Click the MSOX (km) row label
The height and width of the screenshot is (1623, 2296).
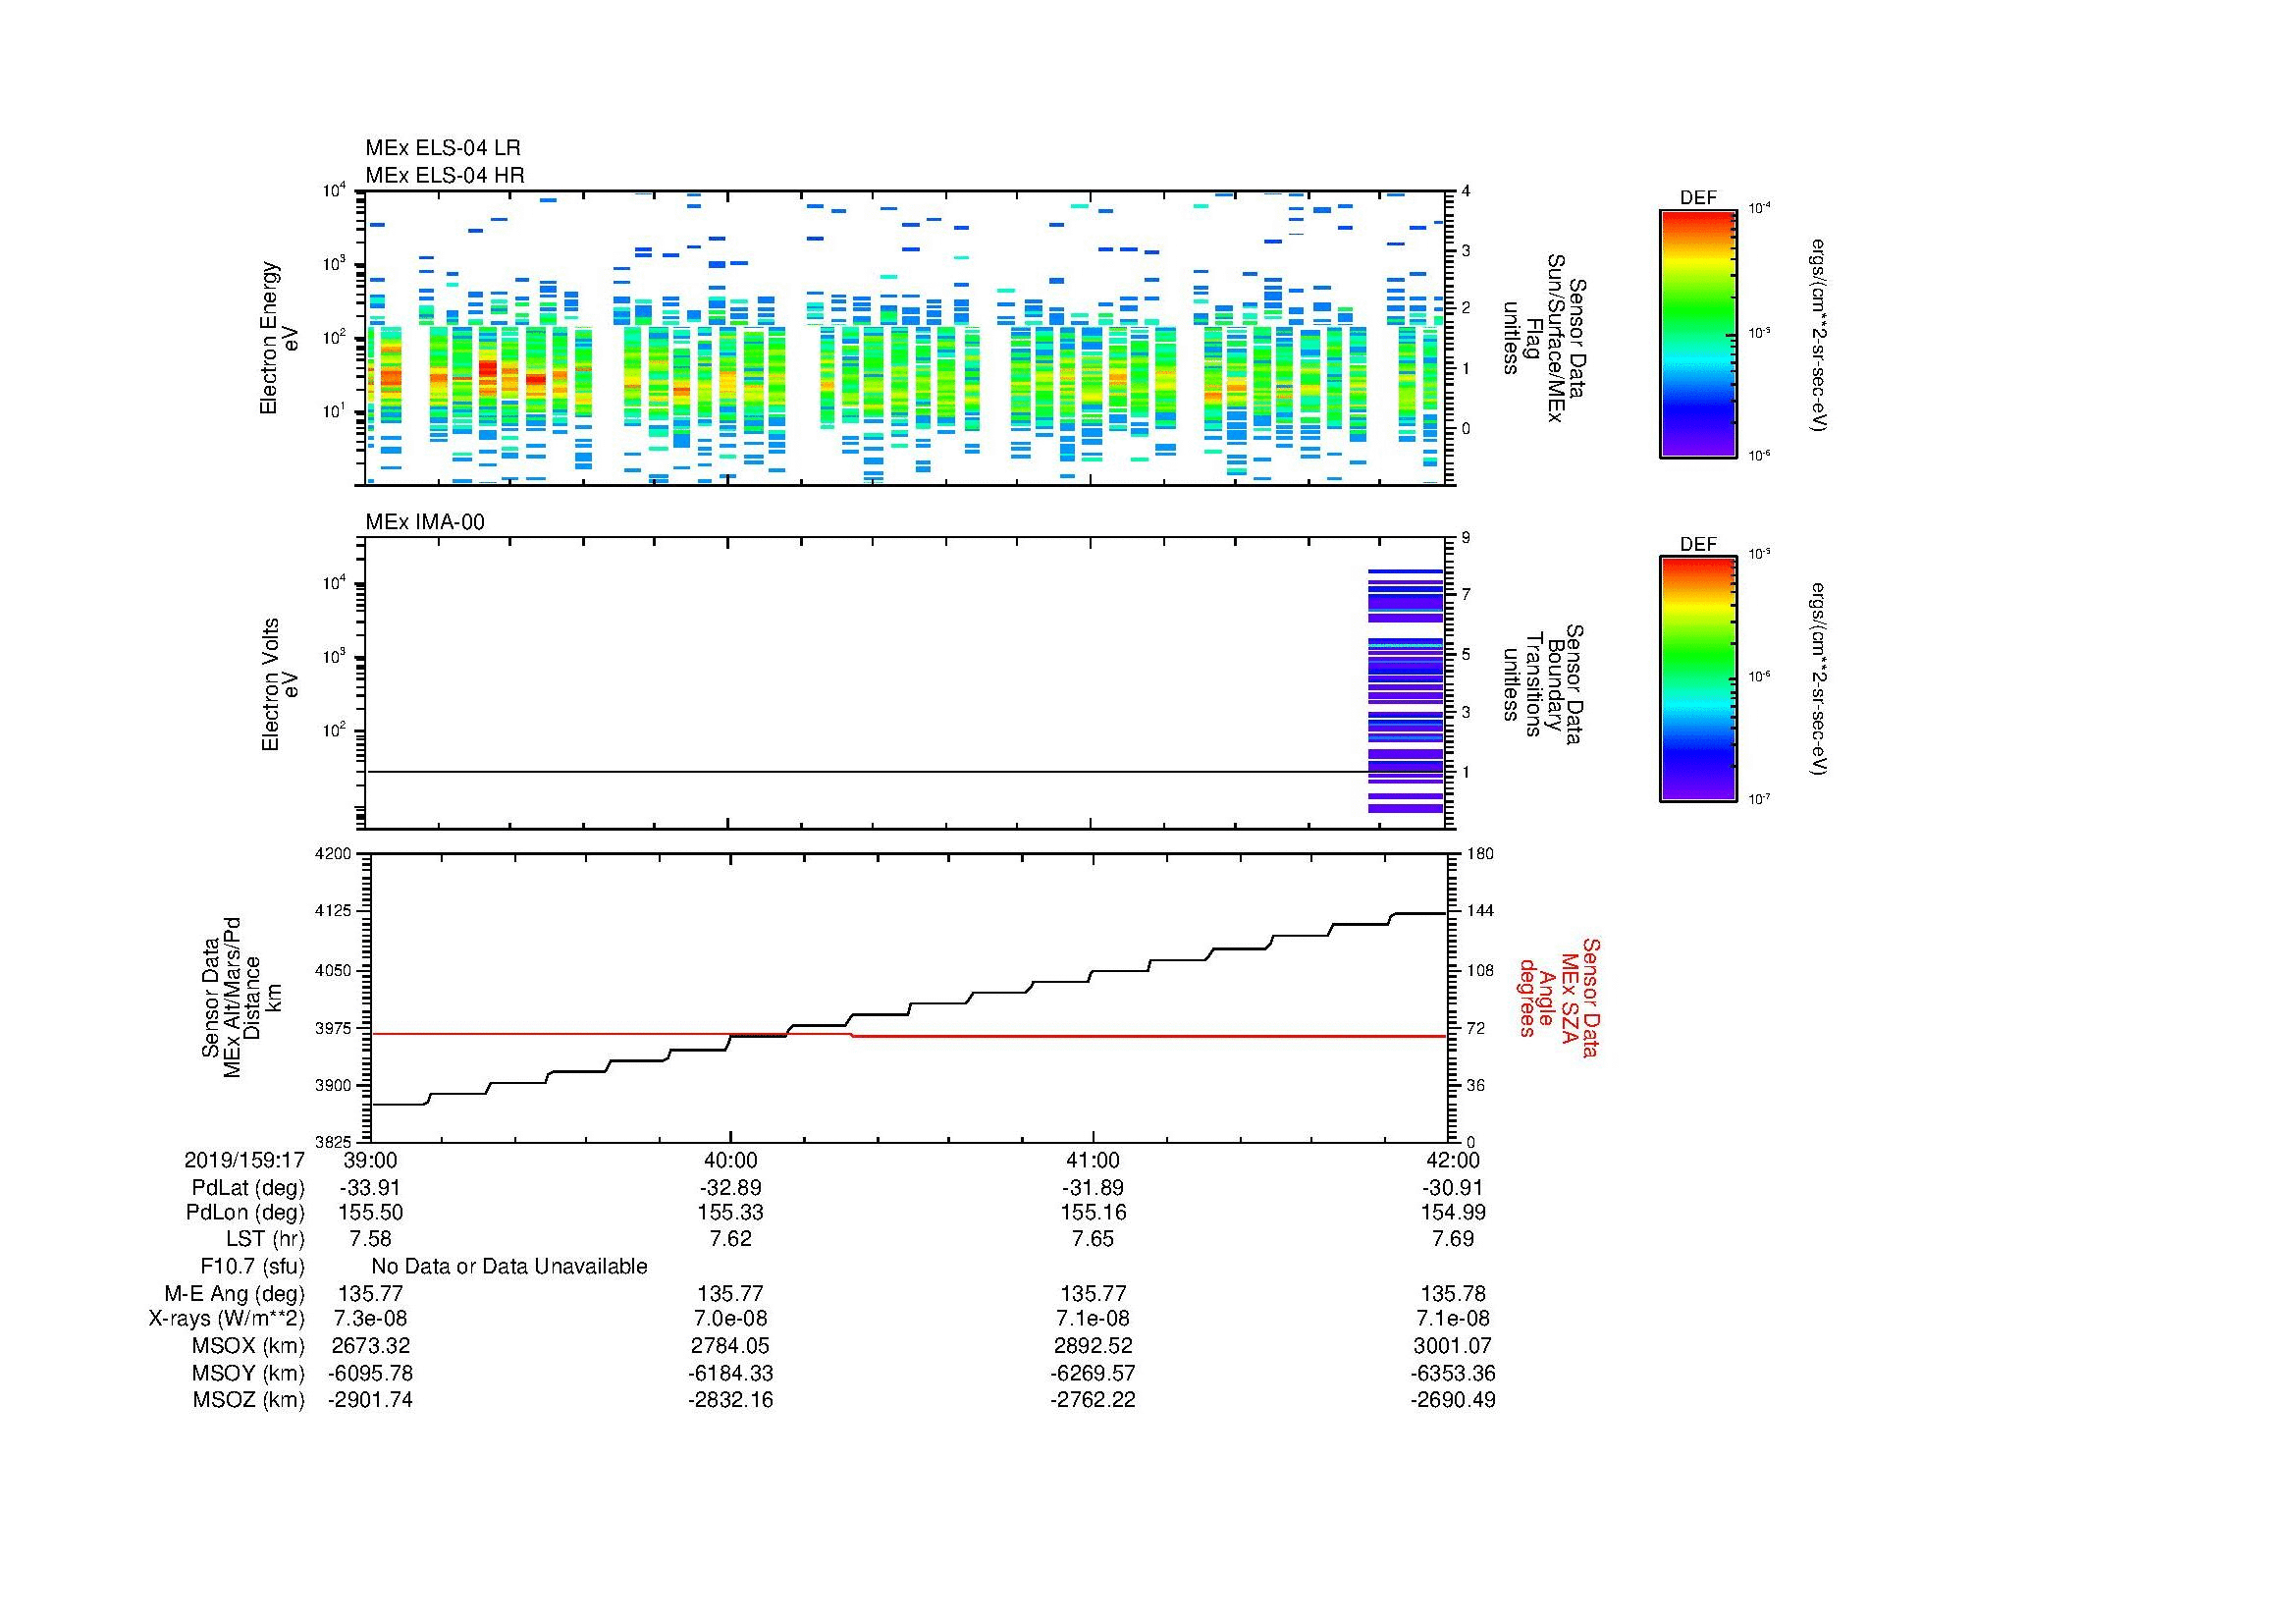pos(248,1346)
